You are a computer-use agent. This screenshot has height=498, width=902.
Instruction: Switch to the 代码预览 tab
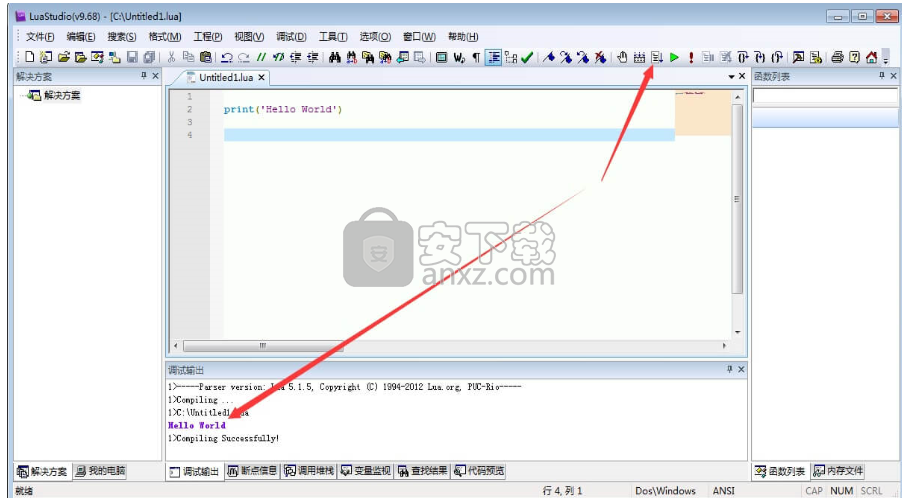pyautogui.click(x=479, y=472)
